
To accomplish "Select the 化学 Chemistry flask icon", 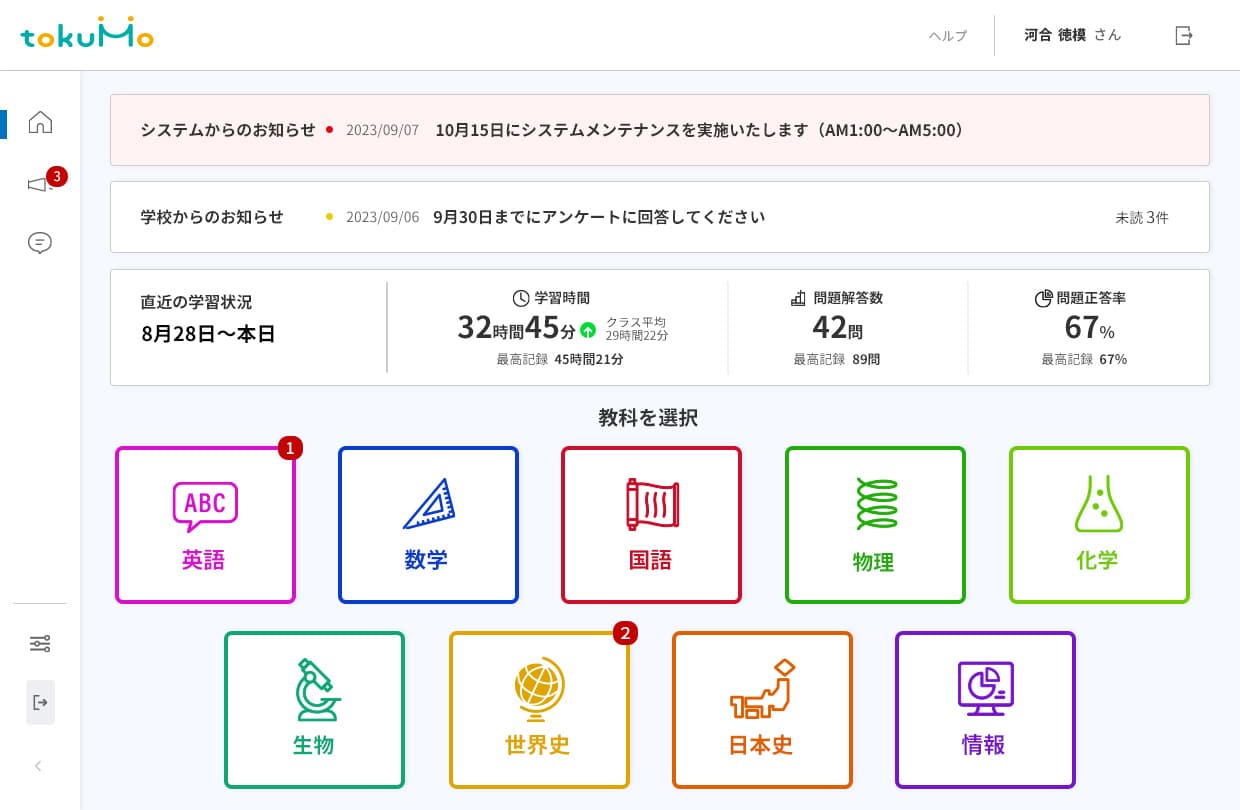I will pyautogui.click(x=1098, y=505).
